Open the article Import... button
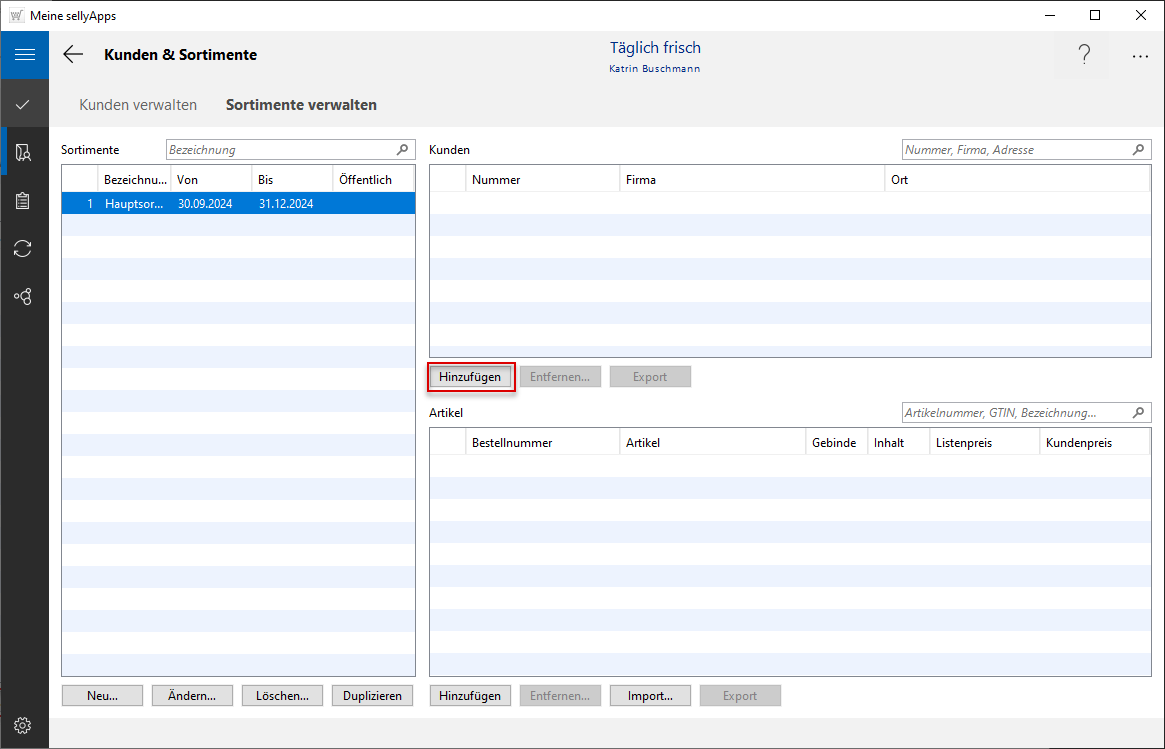This screenshot has width=1165, height=749. (x=650, y=696)
